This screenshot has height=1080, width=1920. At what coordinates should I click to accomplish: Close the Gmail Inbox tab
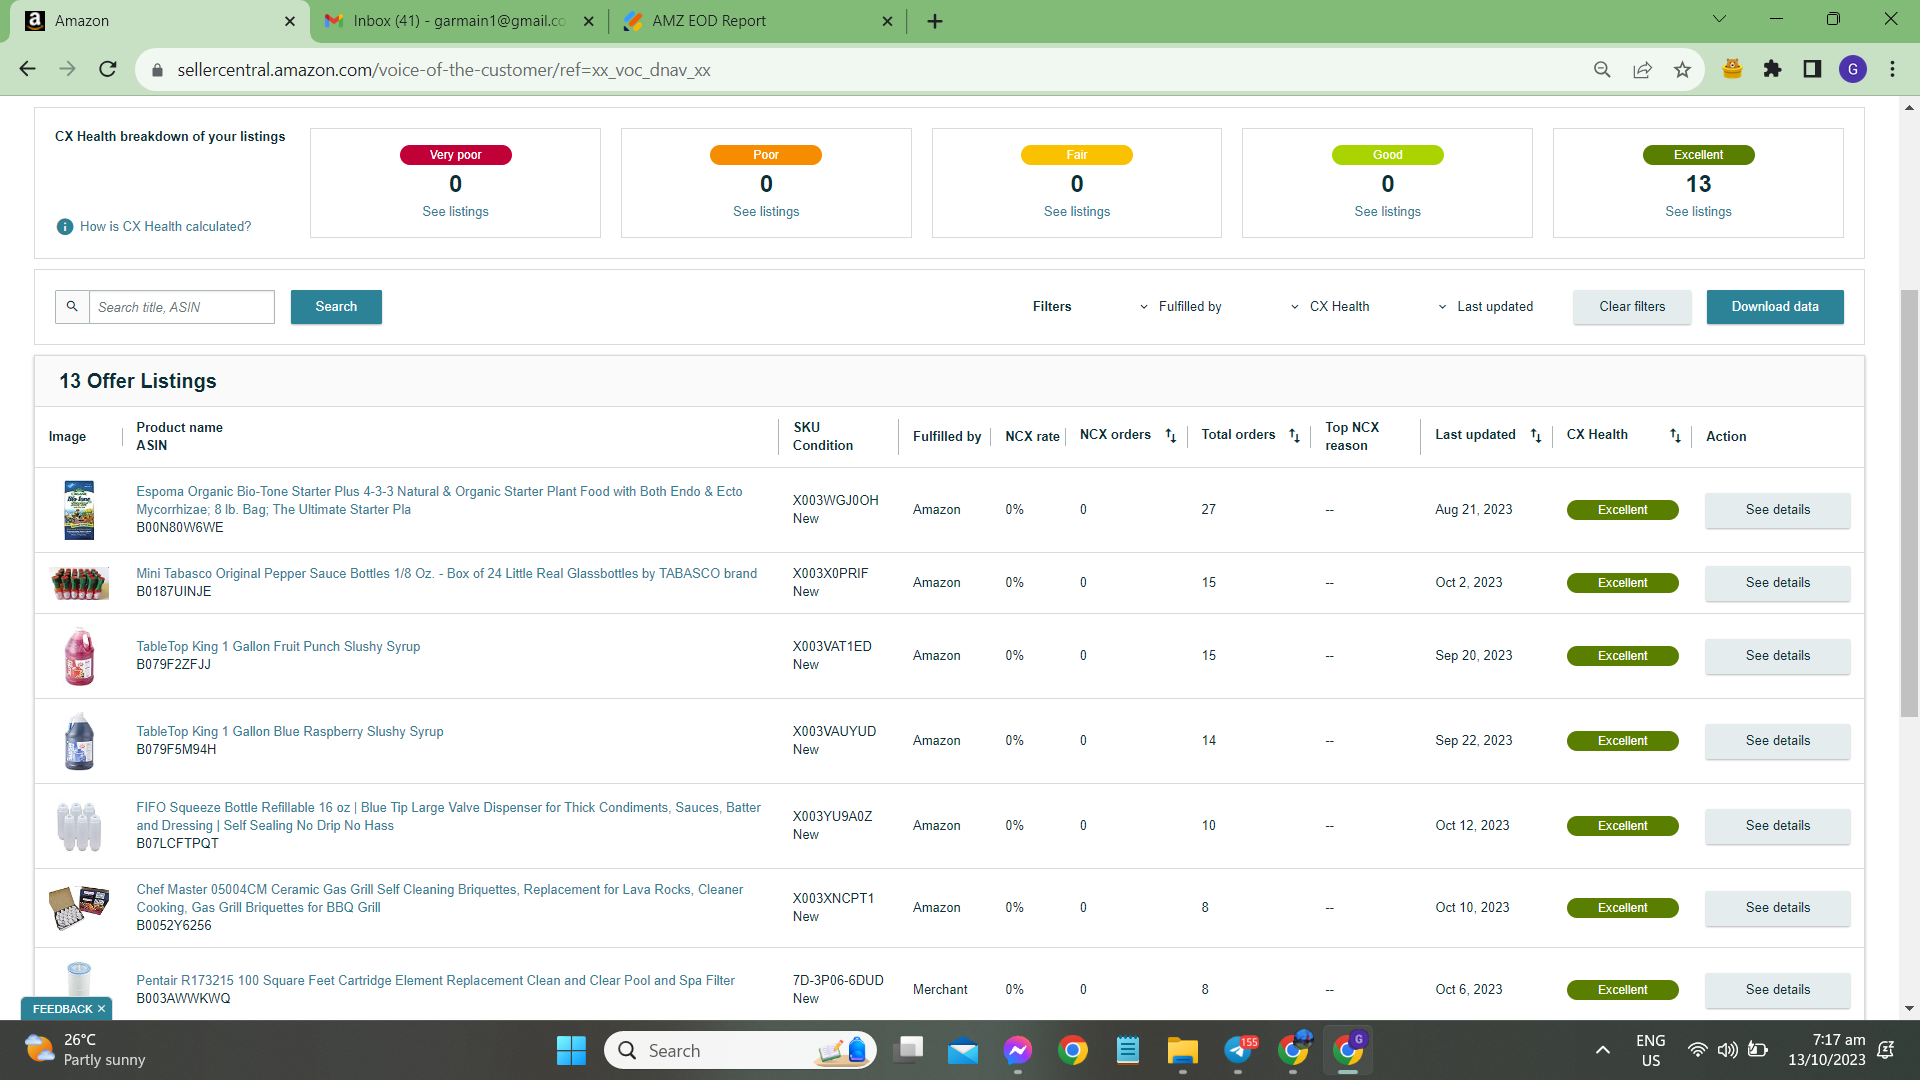[x=589, y=21]
